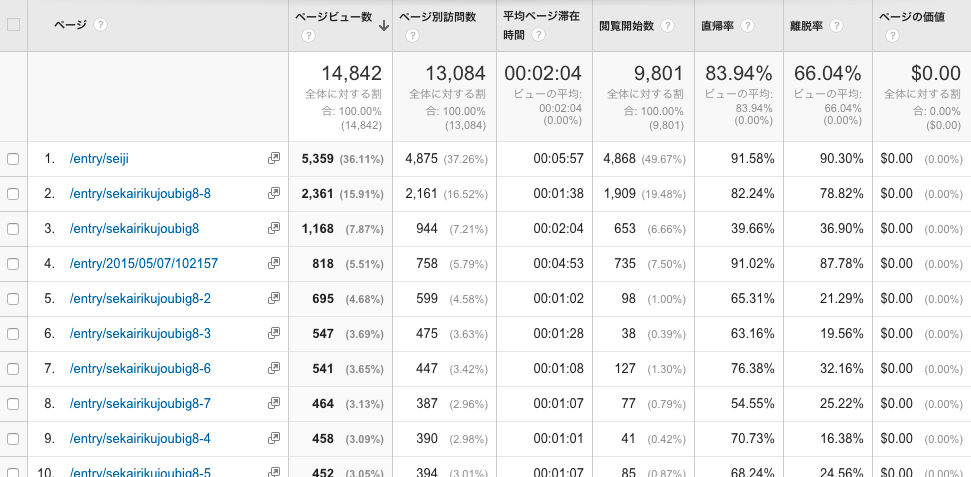Check the box for /entry/sekairikujoubig8-4 row
Image resolution: width=971 pixels, height=477 pixels.
(13, 439)
